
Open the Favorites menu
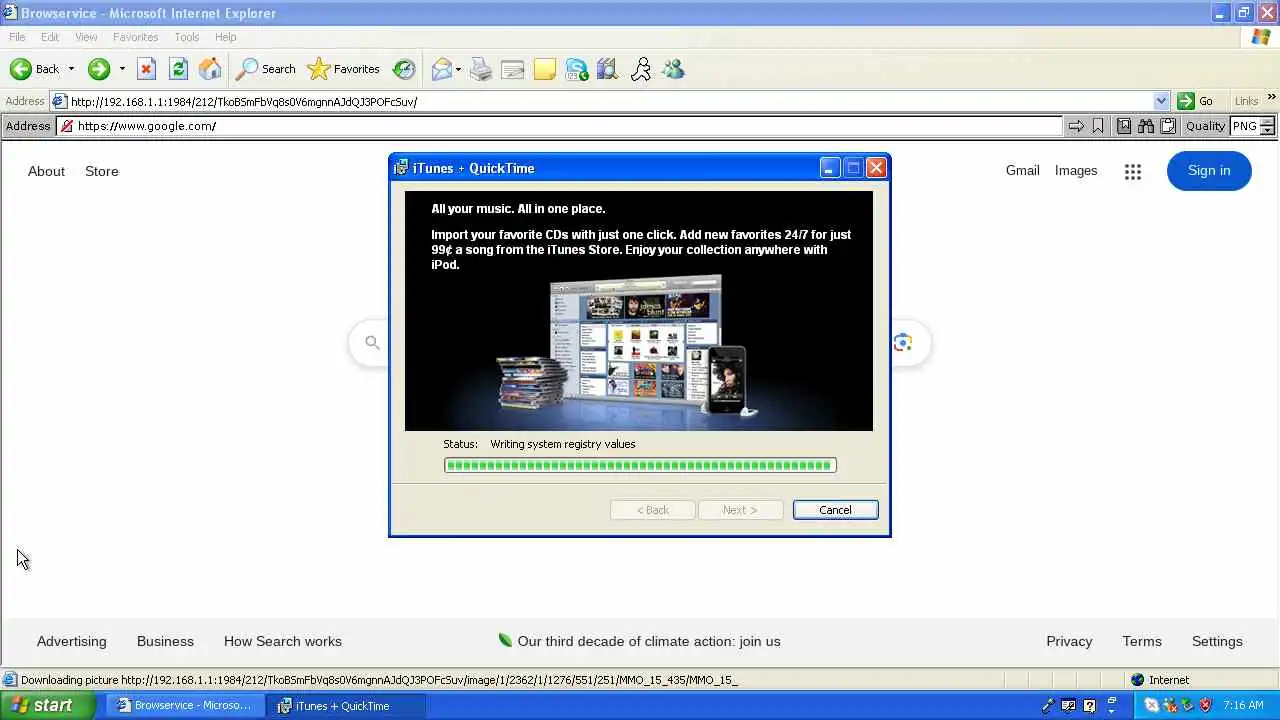coord(136,37)
